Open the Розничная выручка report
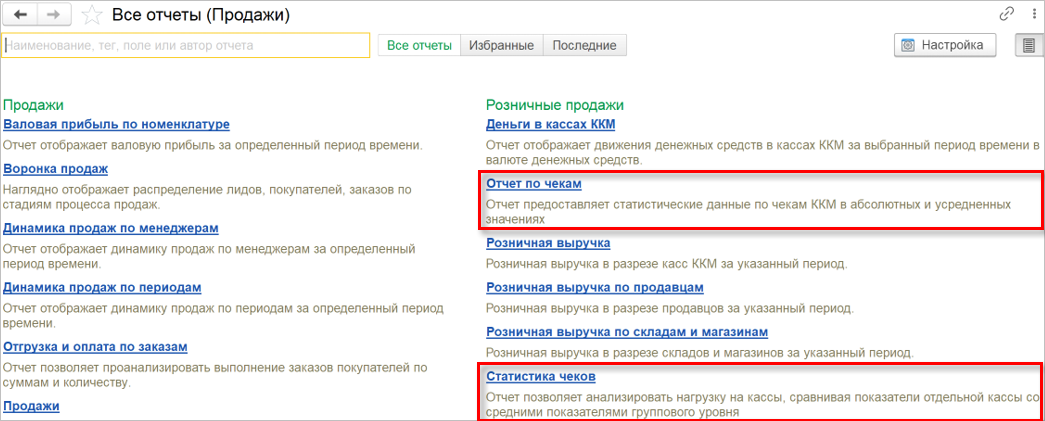This screenshot has height=421, width=1045. [x=548, y=242]
